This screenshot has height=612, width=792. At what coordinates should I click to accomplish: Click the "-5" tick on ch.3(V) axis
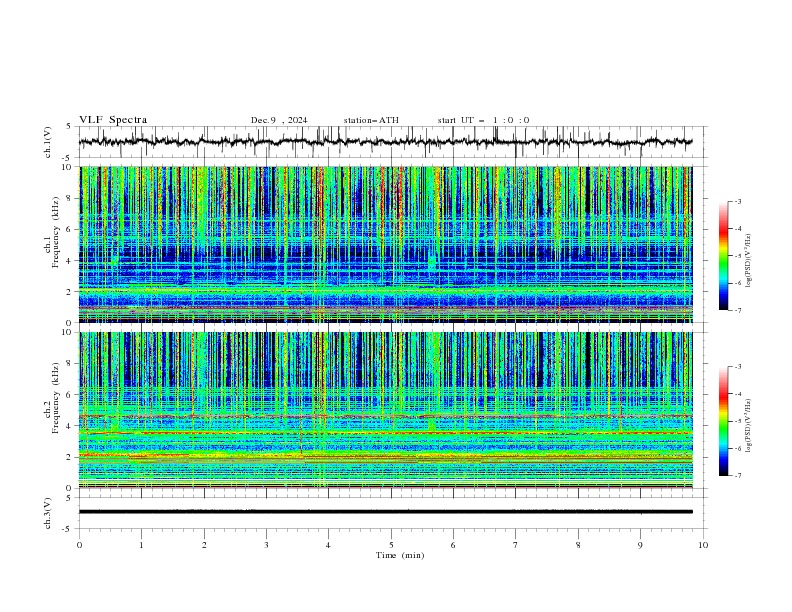pos(68,529)
